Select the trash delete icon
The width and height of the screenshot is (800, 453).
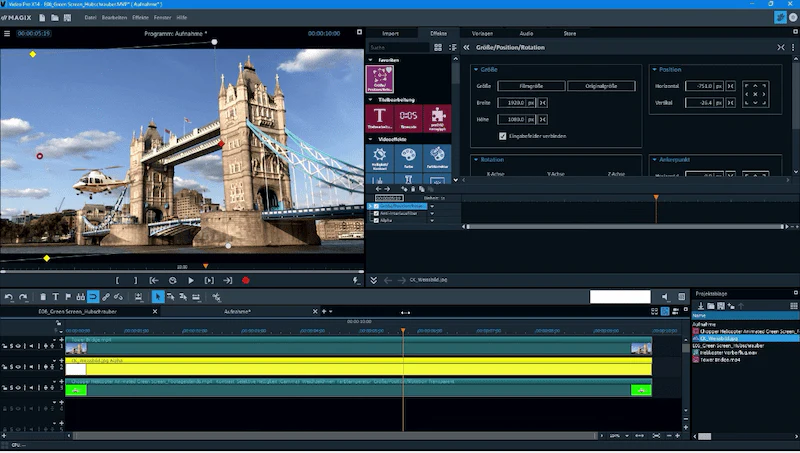pyautogui.click(x=43, y=297)
